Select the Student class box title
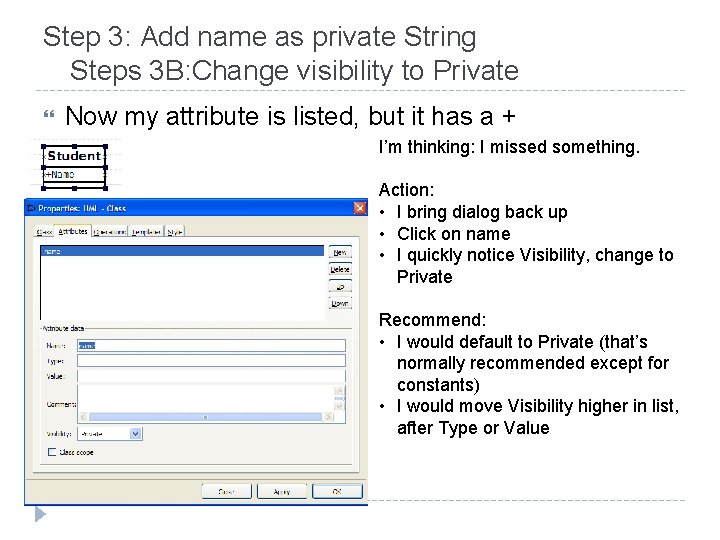720x540 pixels. pyautogui.click(x=74, y=156)
